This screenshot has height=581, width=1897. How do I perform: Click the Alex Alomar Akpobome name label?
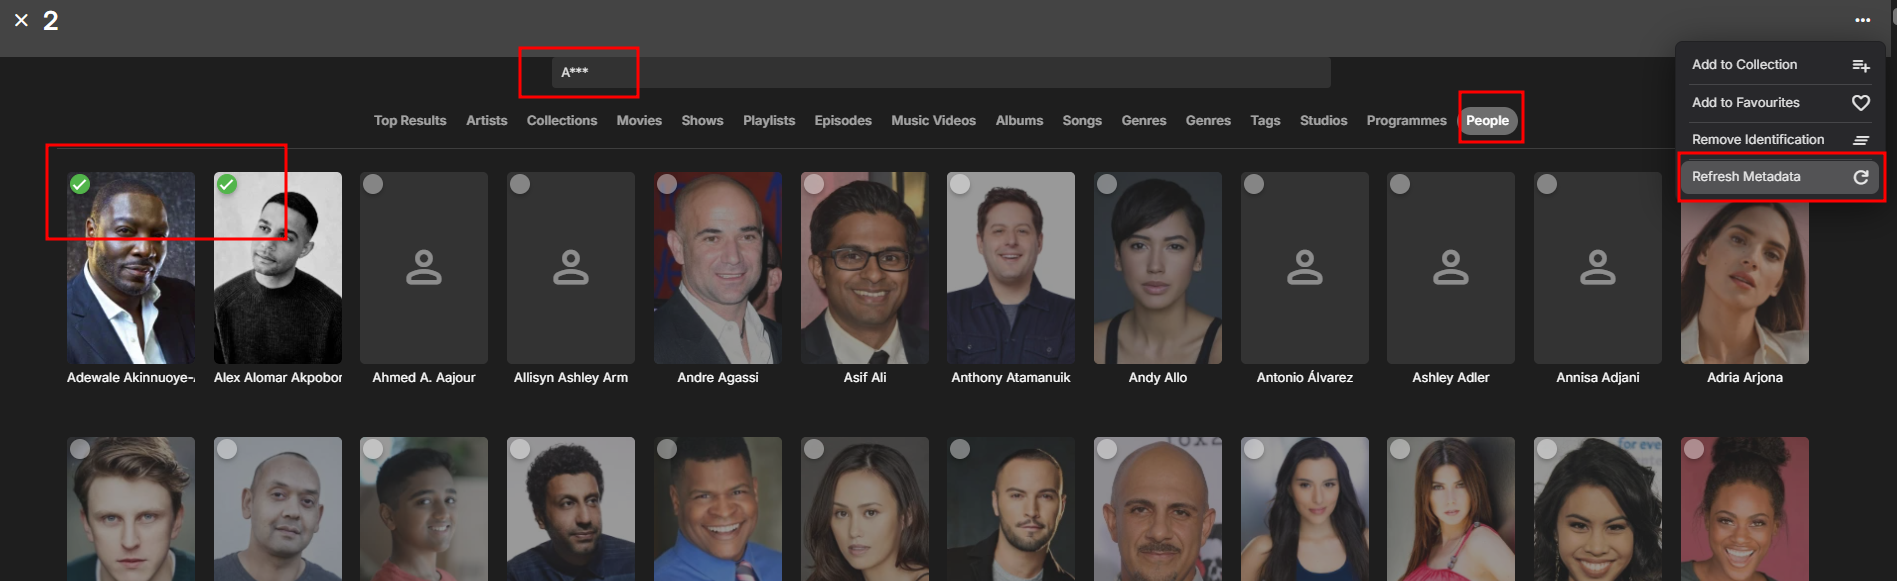coord(278,378)
